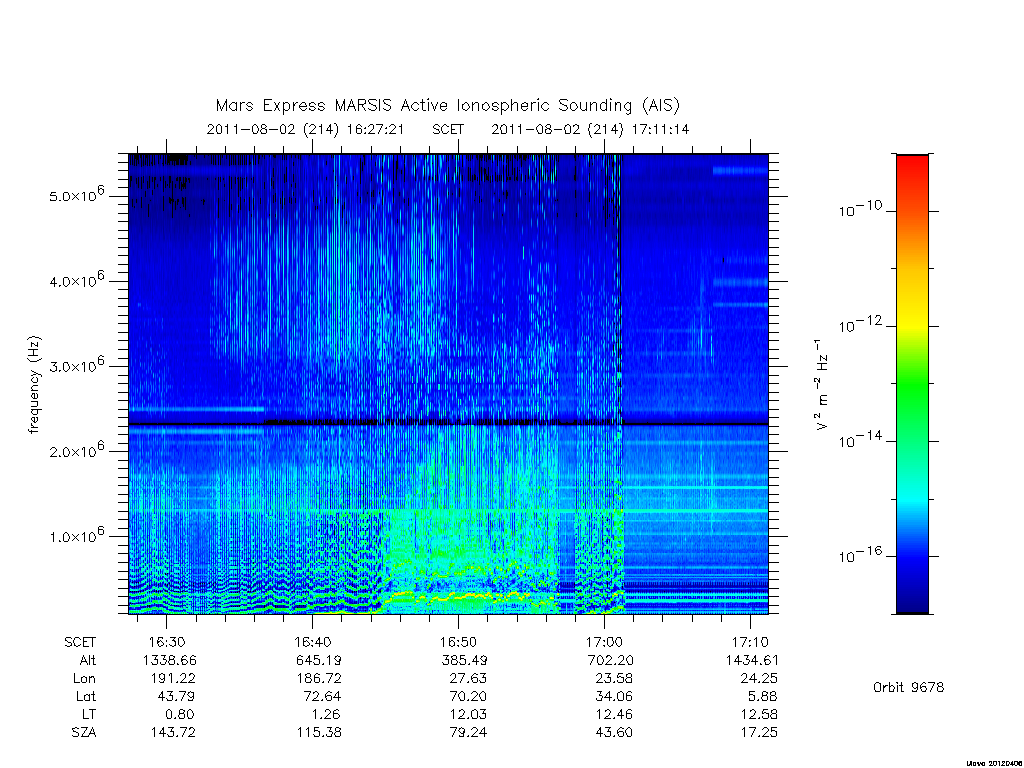Select latitude value 72.64
Screen dimensions: 1024x768
point(322,696)
